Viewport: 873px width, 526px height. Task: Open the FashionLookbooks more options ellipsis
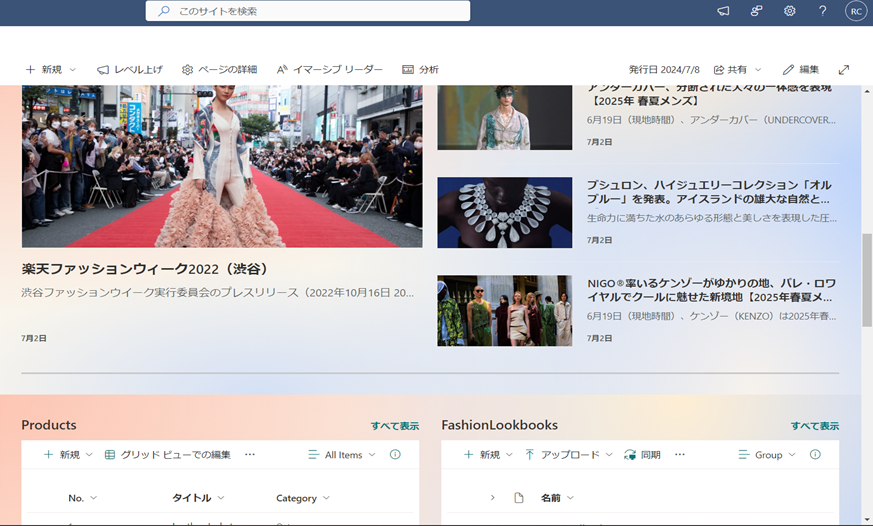pyautogui.click(x=680, y=455)
